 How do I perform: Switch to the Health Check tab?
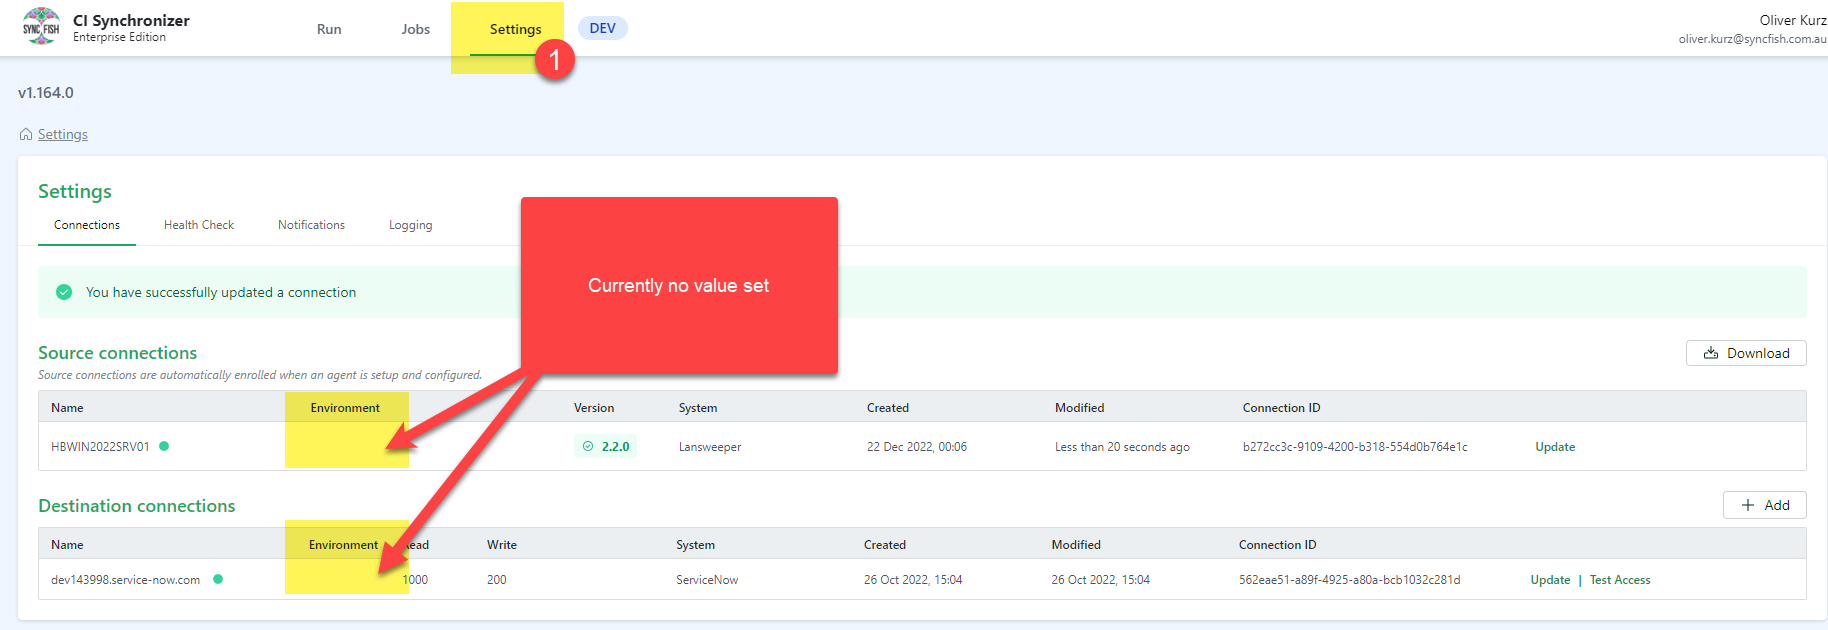[199, 225]
